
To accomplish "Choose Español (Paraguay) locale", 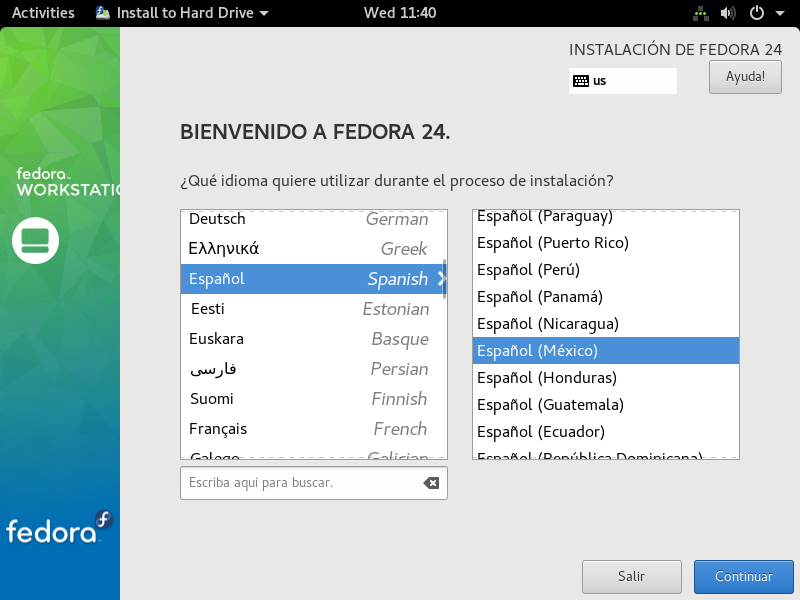I will coord(606,217).
